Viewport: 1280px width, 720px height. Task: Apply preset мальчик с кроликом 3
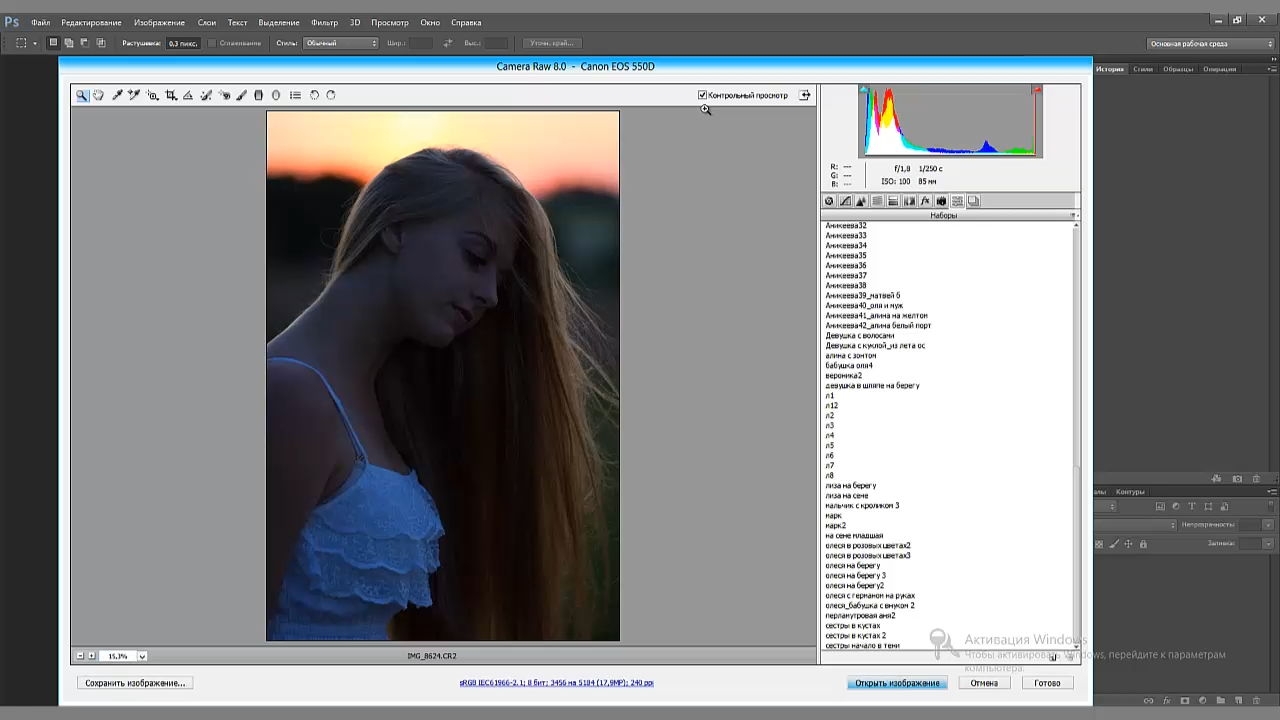click(862, 506)
